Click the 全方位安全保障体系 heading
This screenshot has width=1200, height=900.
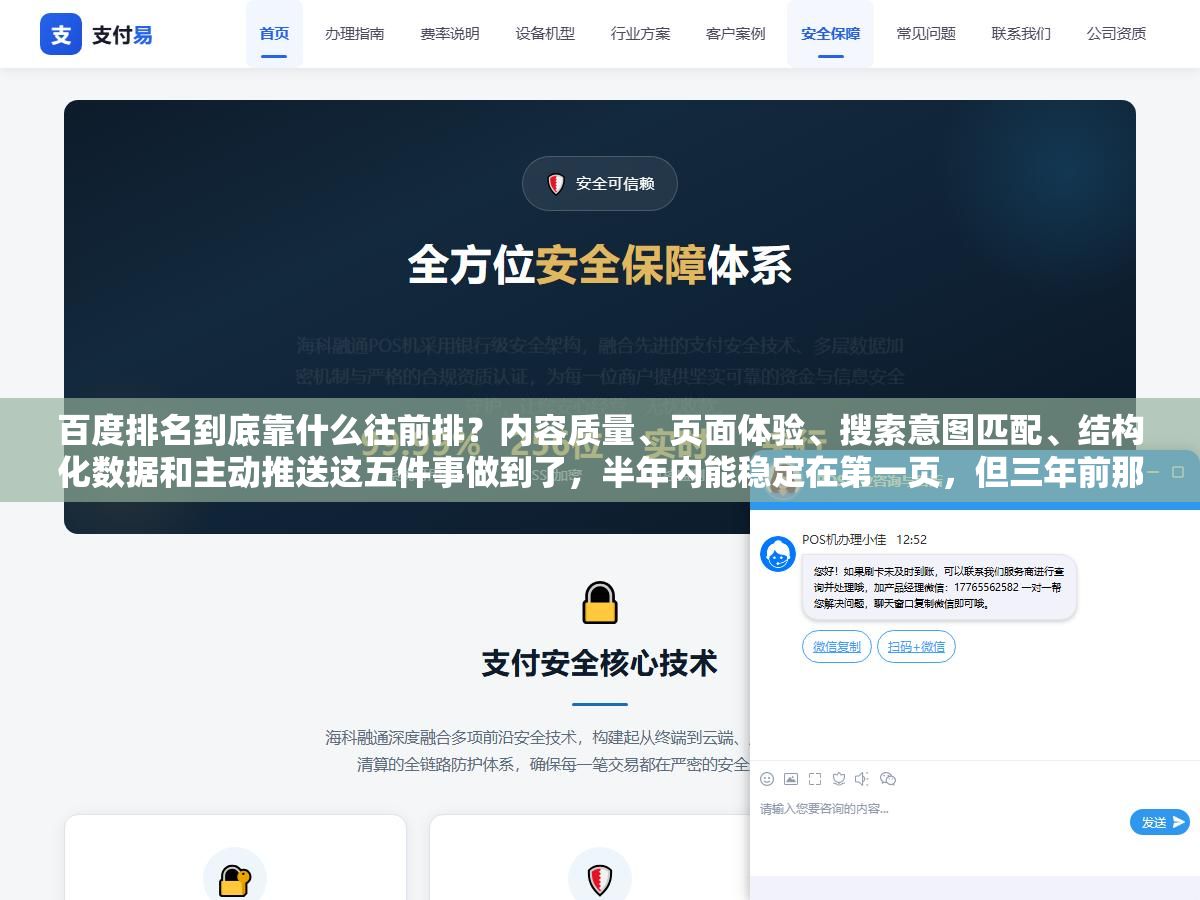(x=600, y=265)
